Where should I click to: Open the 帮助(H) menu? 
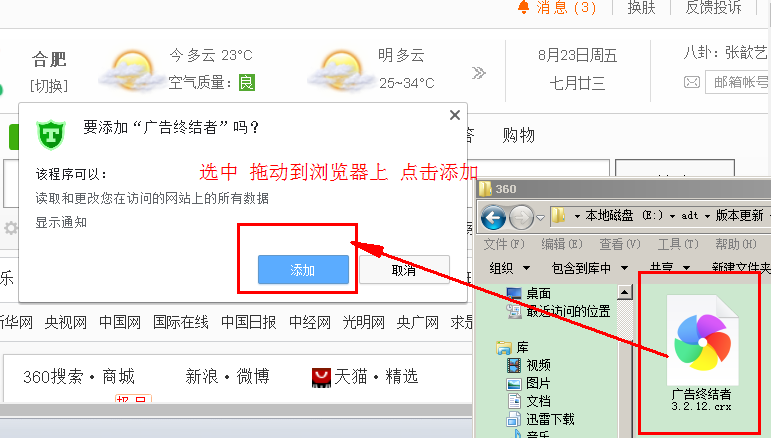pos(736,244)
